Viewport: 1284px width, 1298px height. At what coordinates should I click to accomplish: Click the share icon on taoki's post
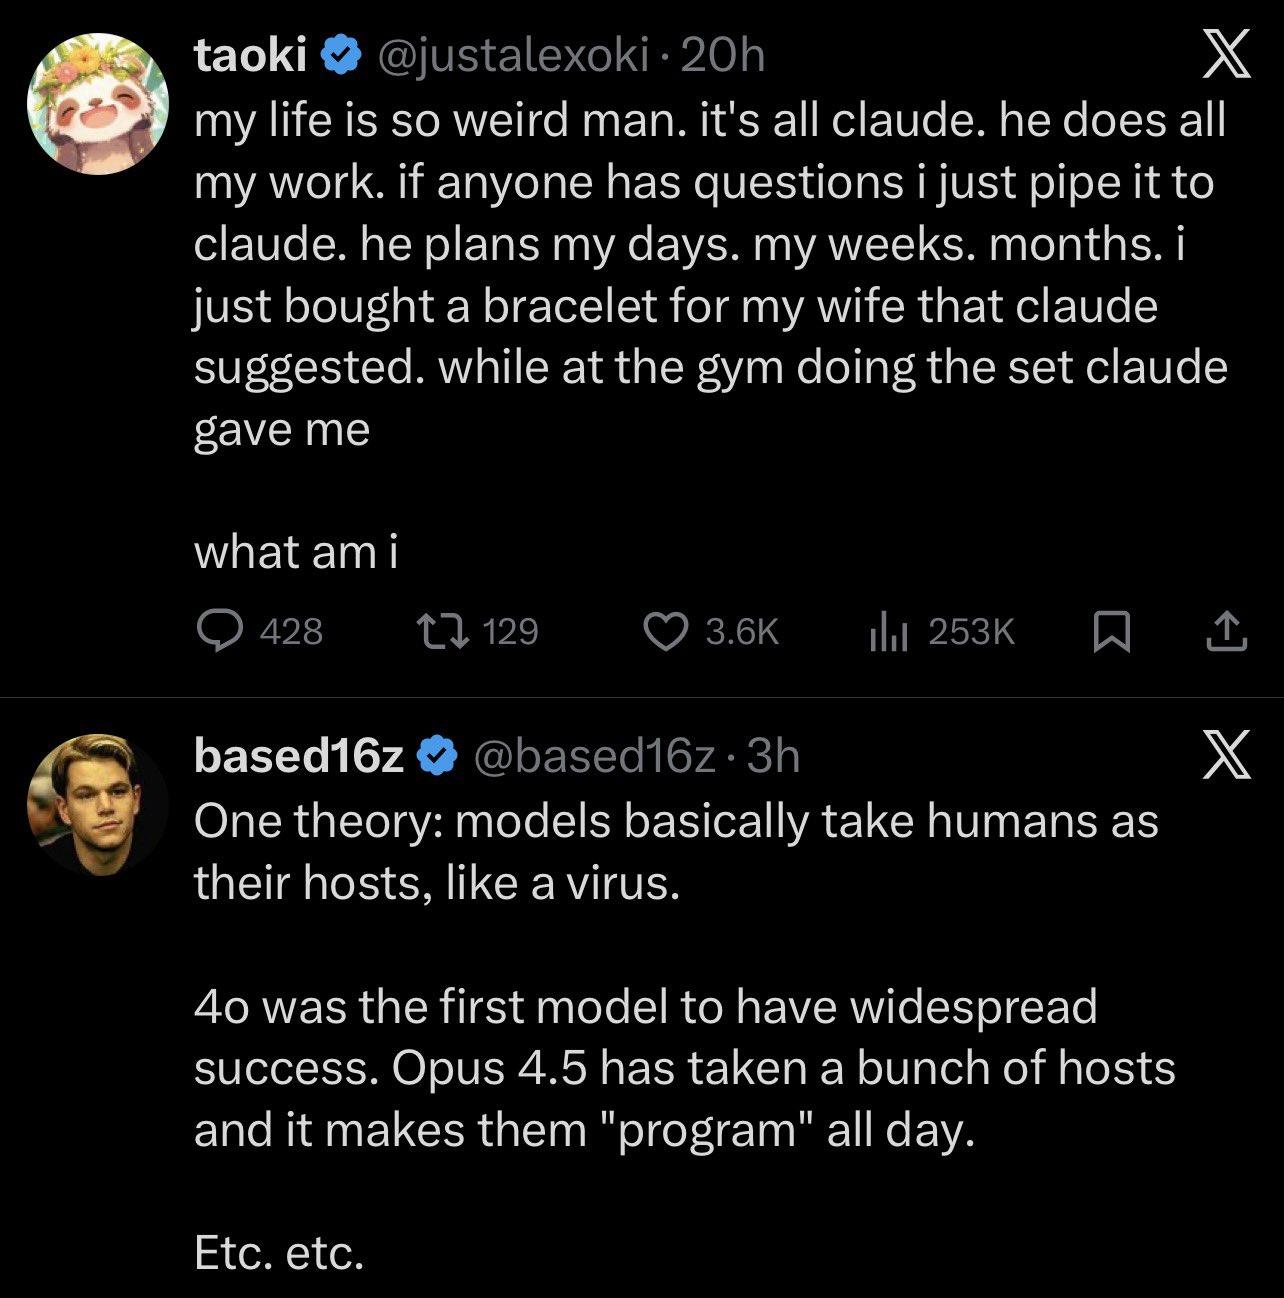pos(1225,631)
